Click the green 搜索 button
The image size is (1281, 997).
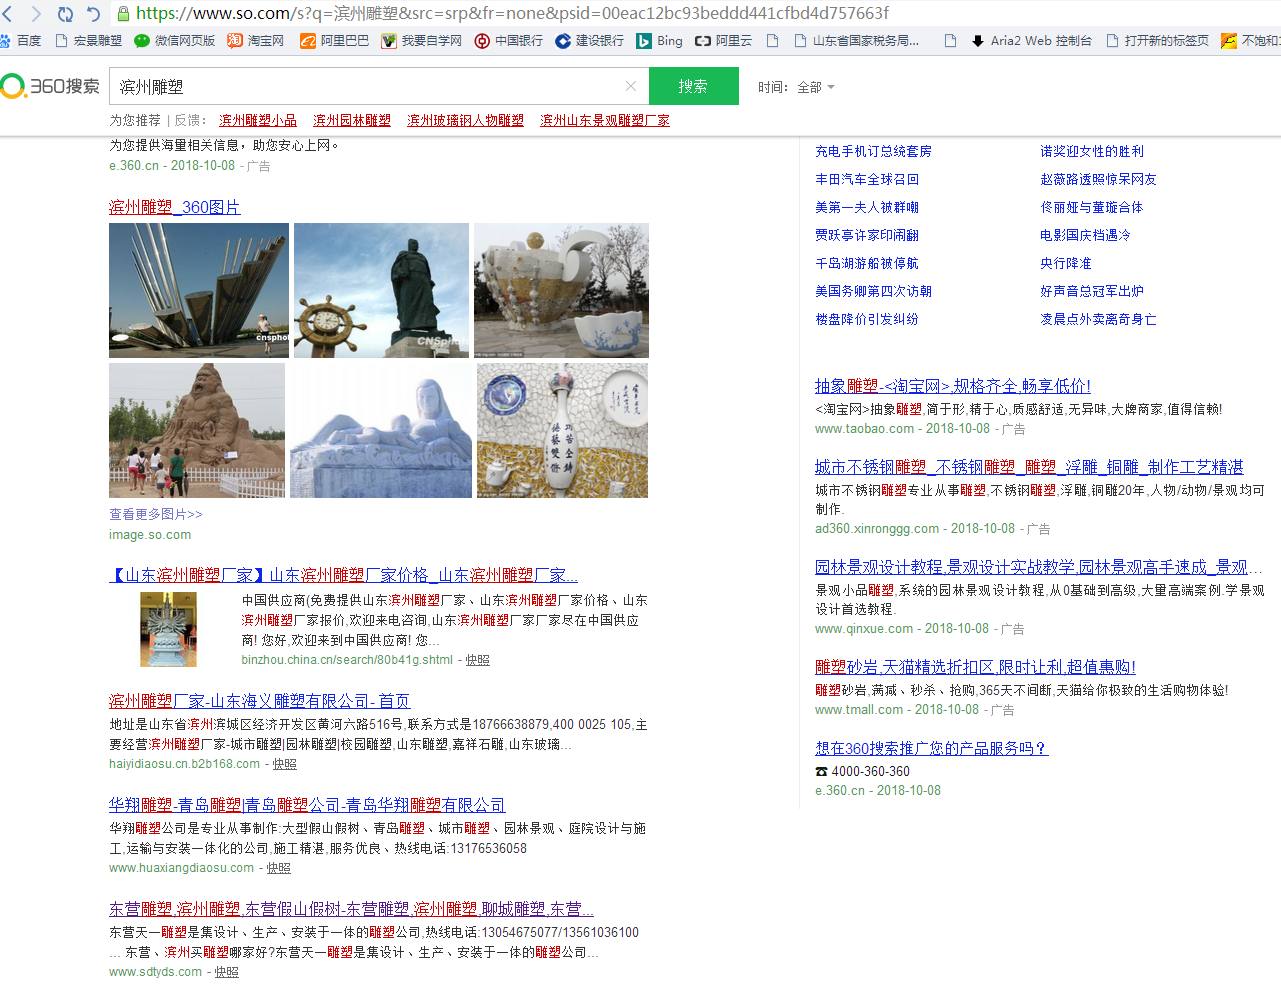tap(693, 86)
